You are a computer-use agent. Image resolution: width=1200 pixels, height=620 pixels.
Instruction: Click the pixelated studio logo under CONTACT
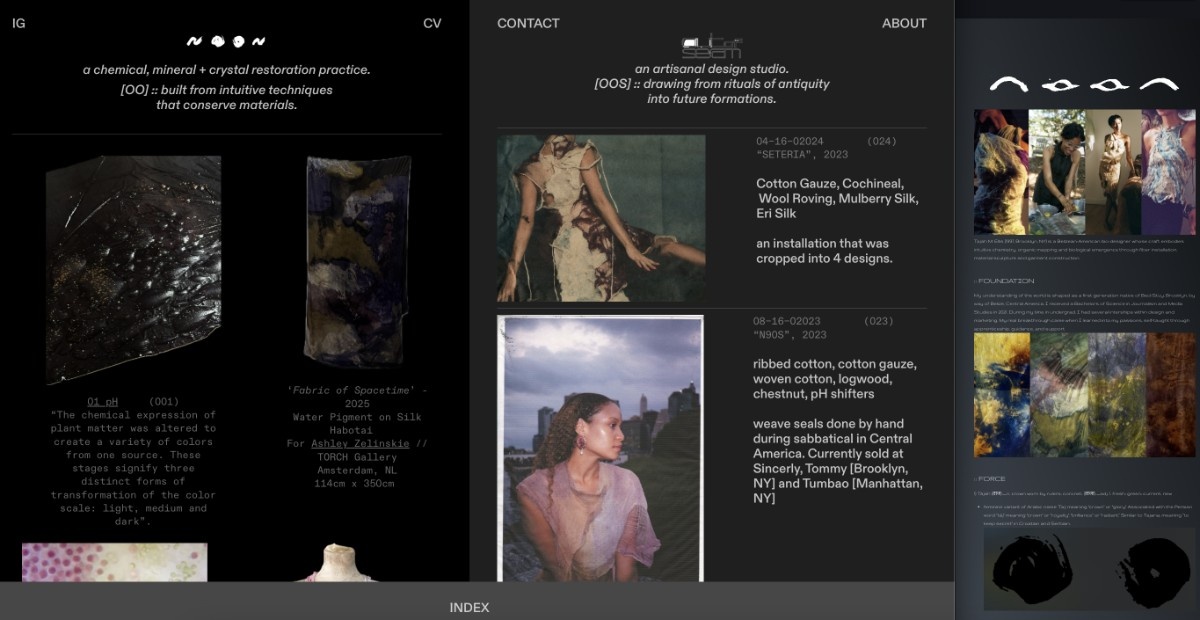711,47
